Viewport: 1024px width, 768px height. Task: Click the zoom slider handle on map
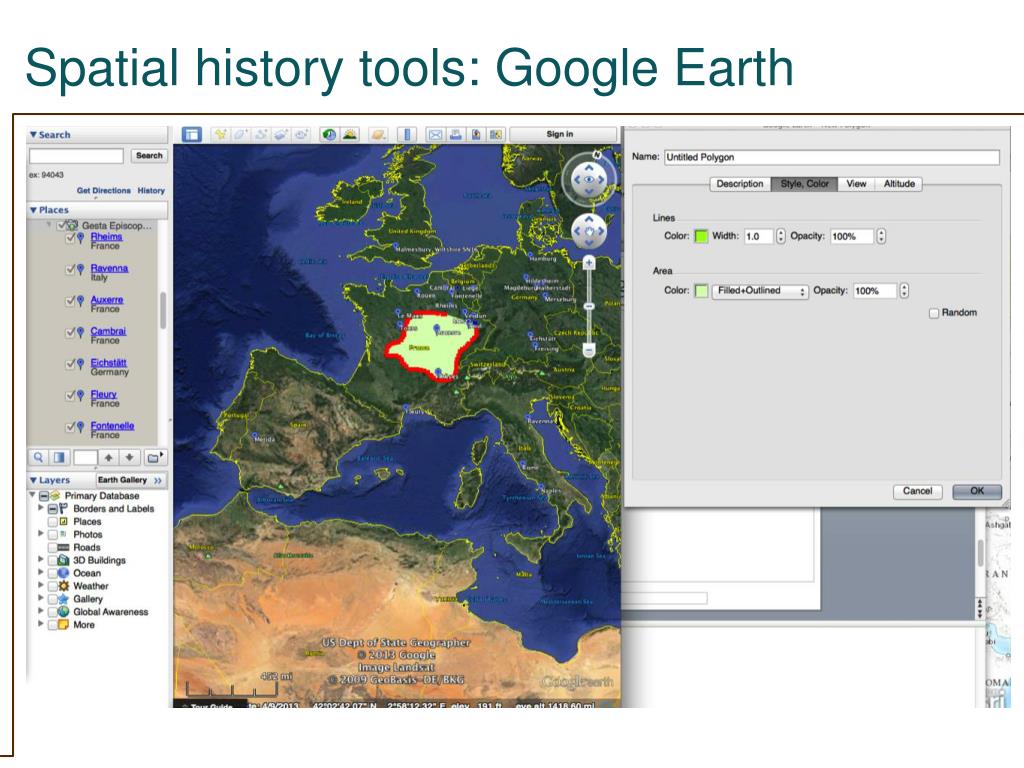588,306
